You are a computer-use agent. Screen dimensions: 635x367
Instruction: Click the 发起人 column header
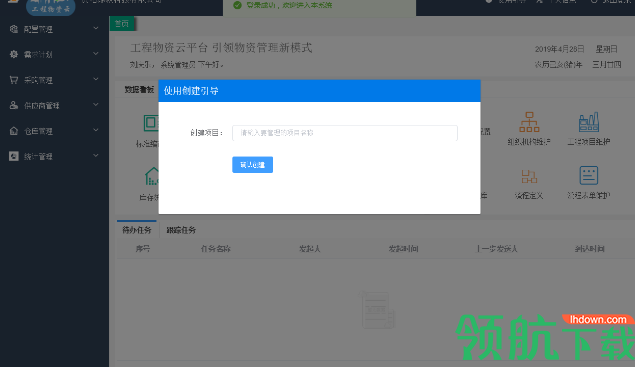pos(309,248)
